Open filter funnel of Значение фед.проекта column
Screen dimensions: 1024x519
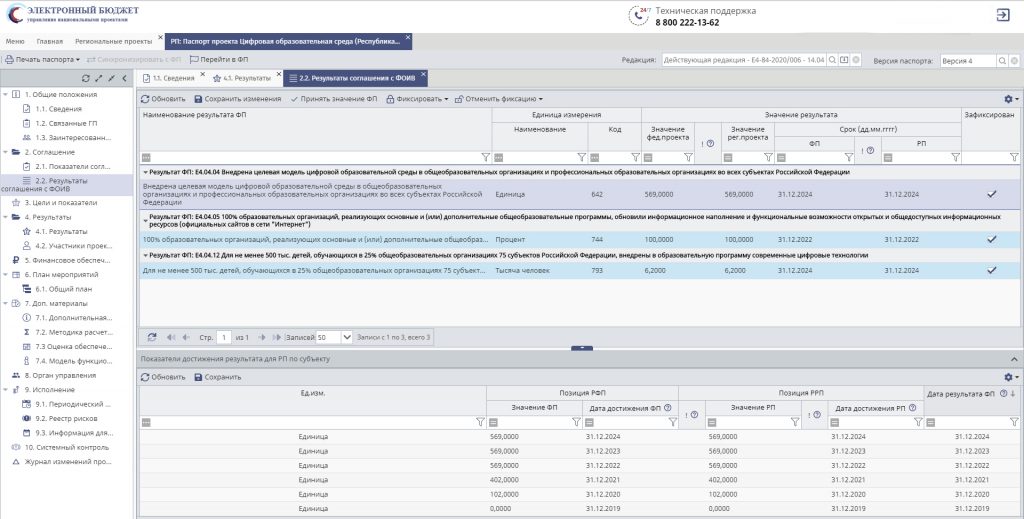(688, 157)
